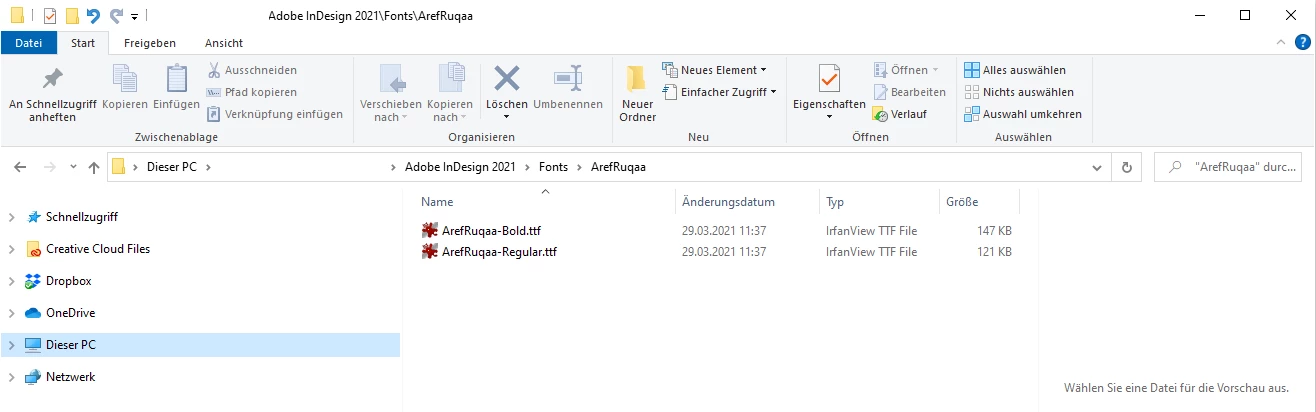Click new folder icon in title bar
Screen dimensions: 1316x412
point(72,15)
